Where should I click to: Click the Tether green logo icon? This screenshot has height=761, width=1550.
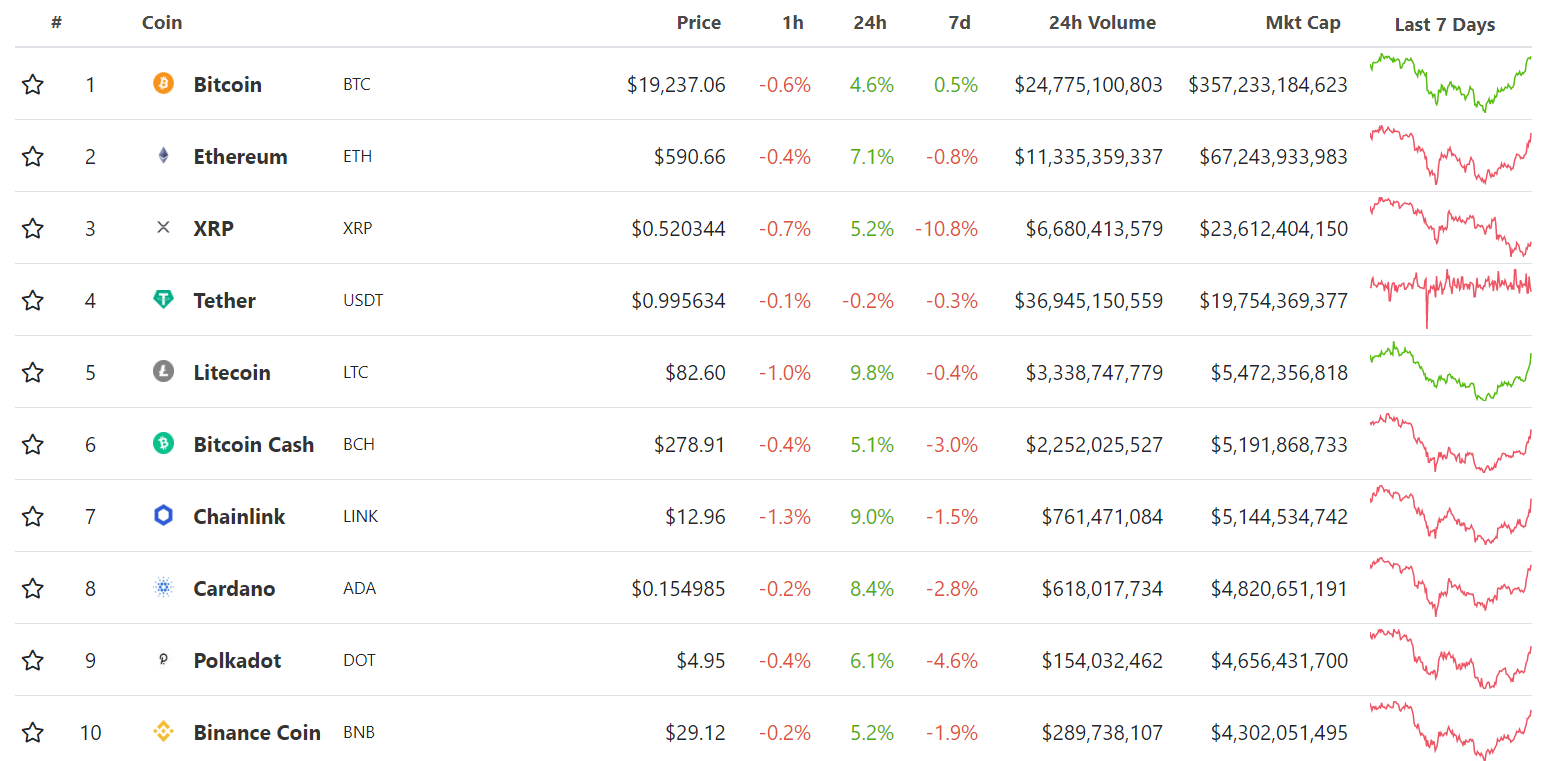tap(163, 300)
